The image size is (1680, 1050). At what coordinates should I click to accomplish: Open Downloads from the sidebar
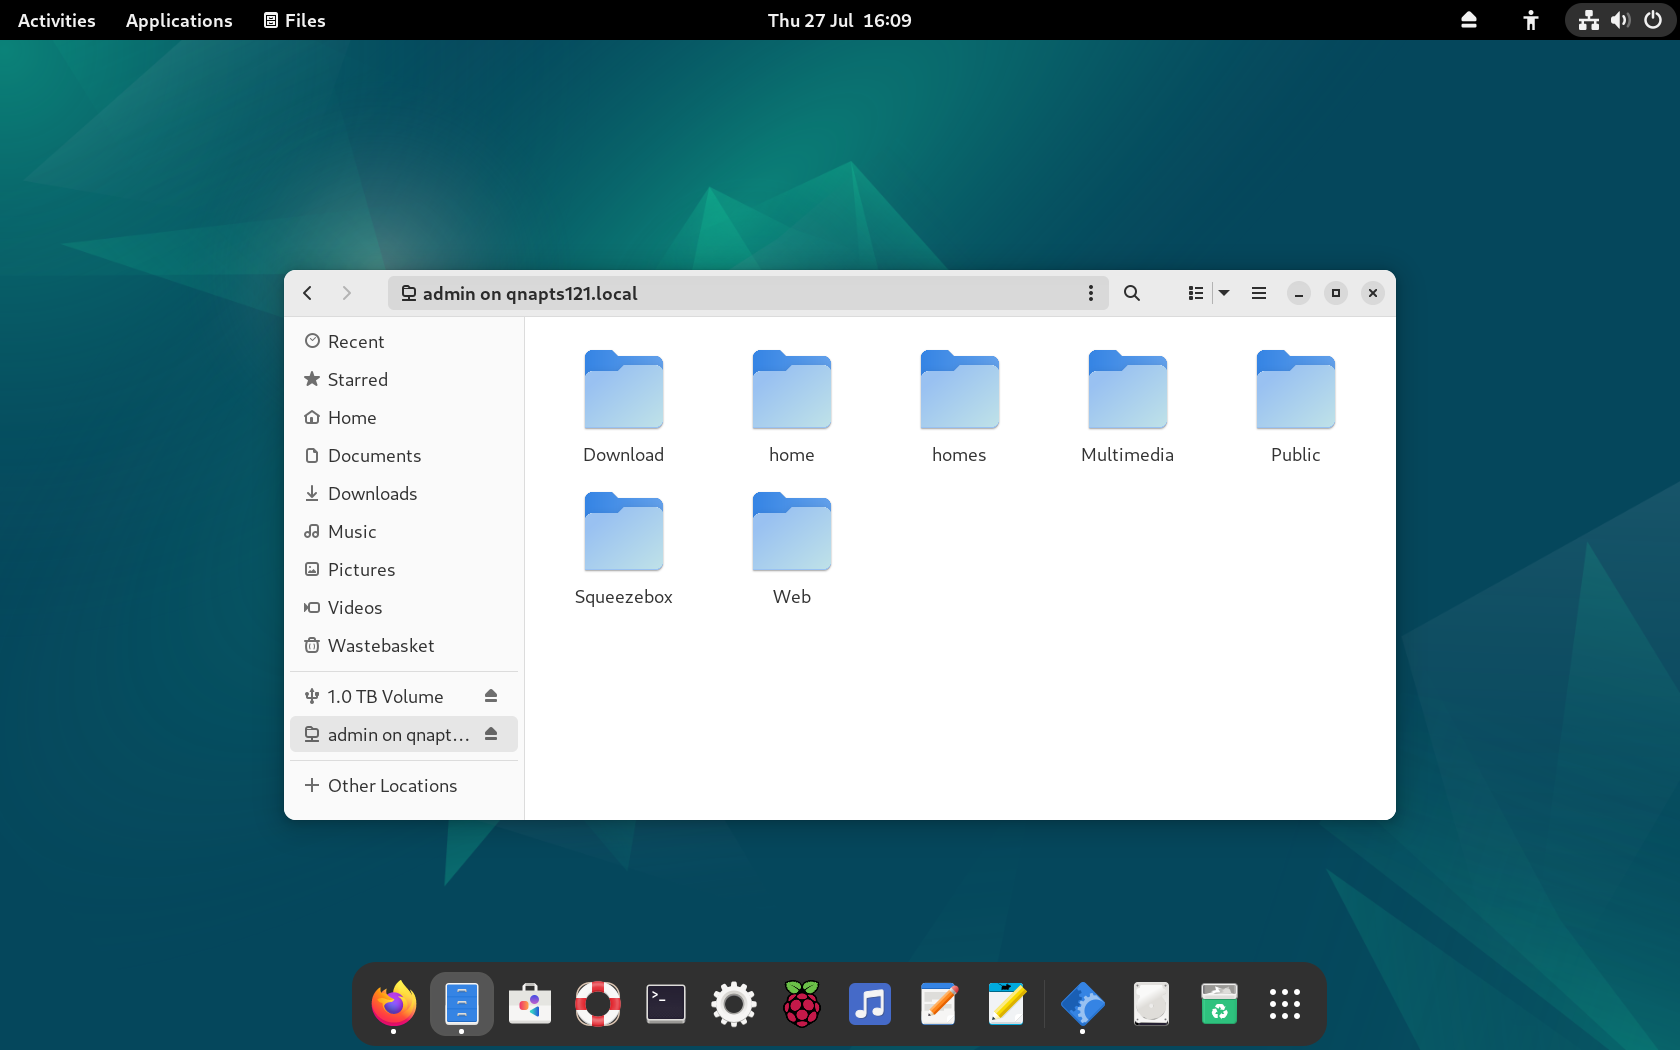[x=404, y=494]
